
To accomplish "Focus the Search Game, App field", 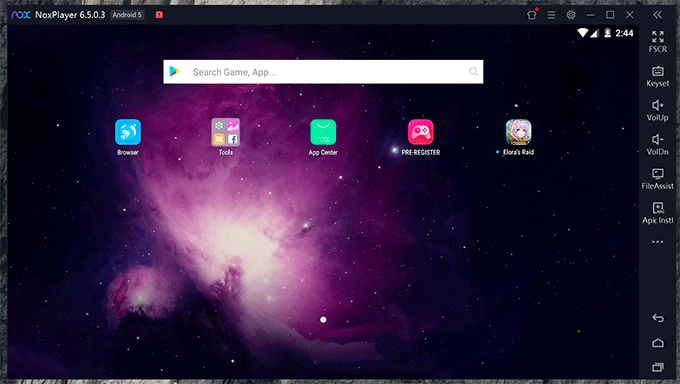I will click(x=323, y=72).
